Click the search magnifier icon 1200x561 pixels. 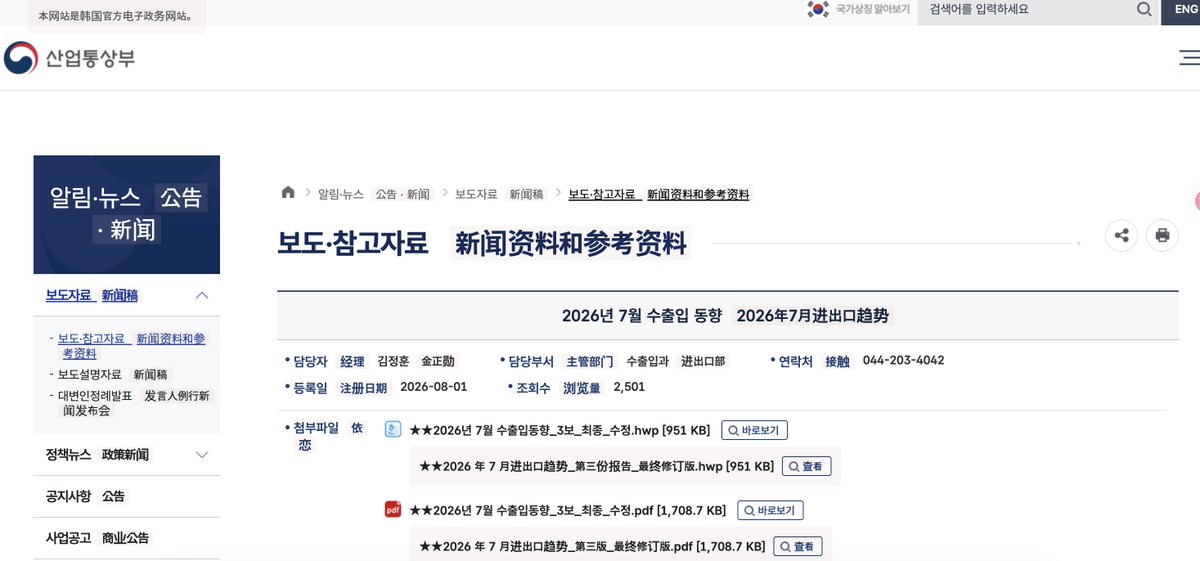tap(1144, 9)
